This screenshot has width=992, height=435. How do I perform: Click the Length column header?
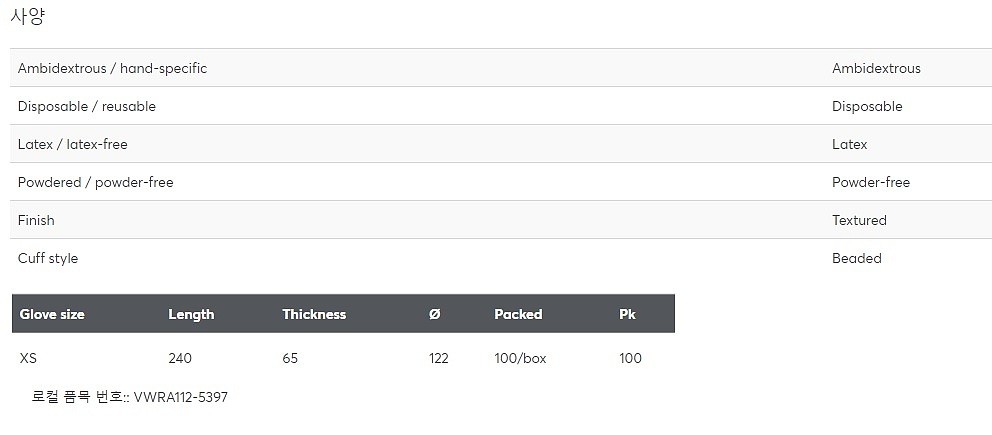point(191,314)
